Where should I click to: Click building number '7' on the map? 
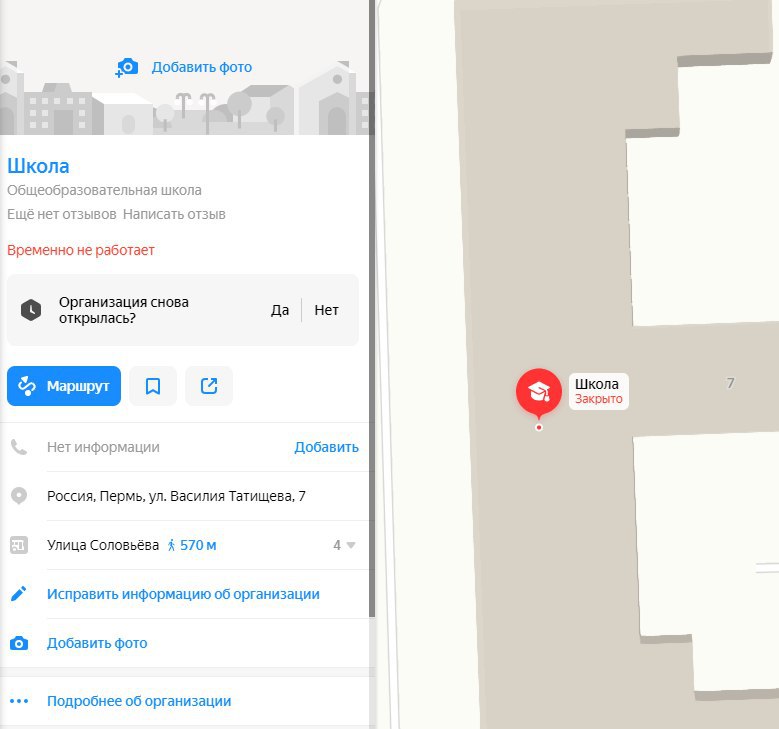(x=730, y=383)
